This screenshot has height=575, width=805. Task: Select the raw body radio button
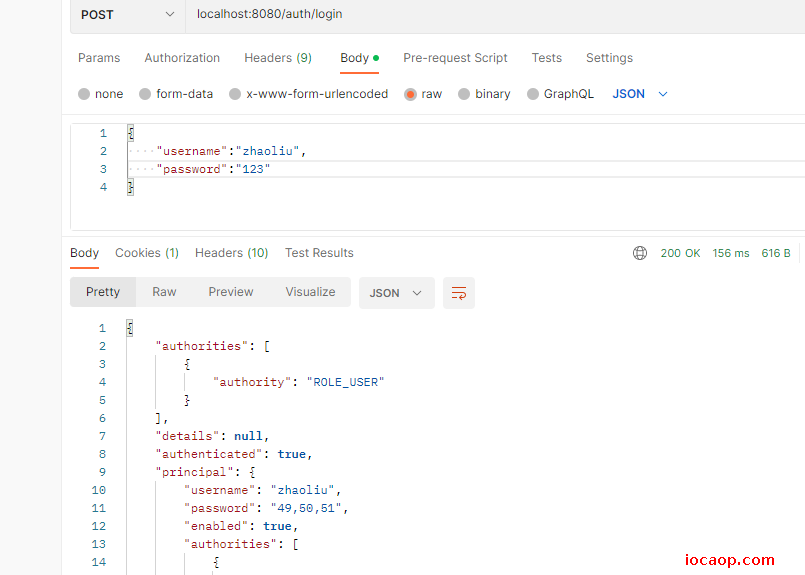(x=410, y=94)
